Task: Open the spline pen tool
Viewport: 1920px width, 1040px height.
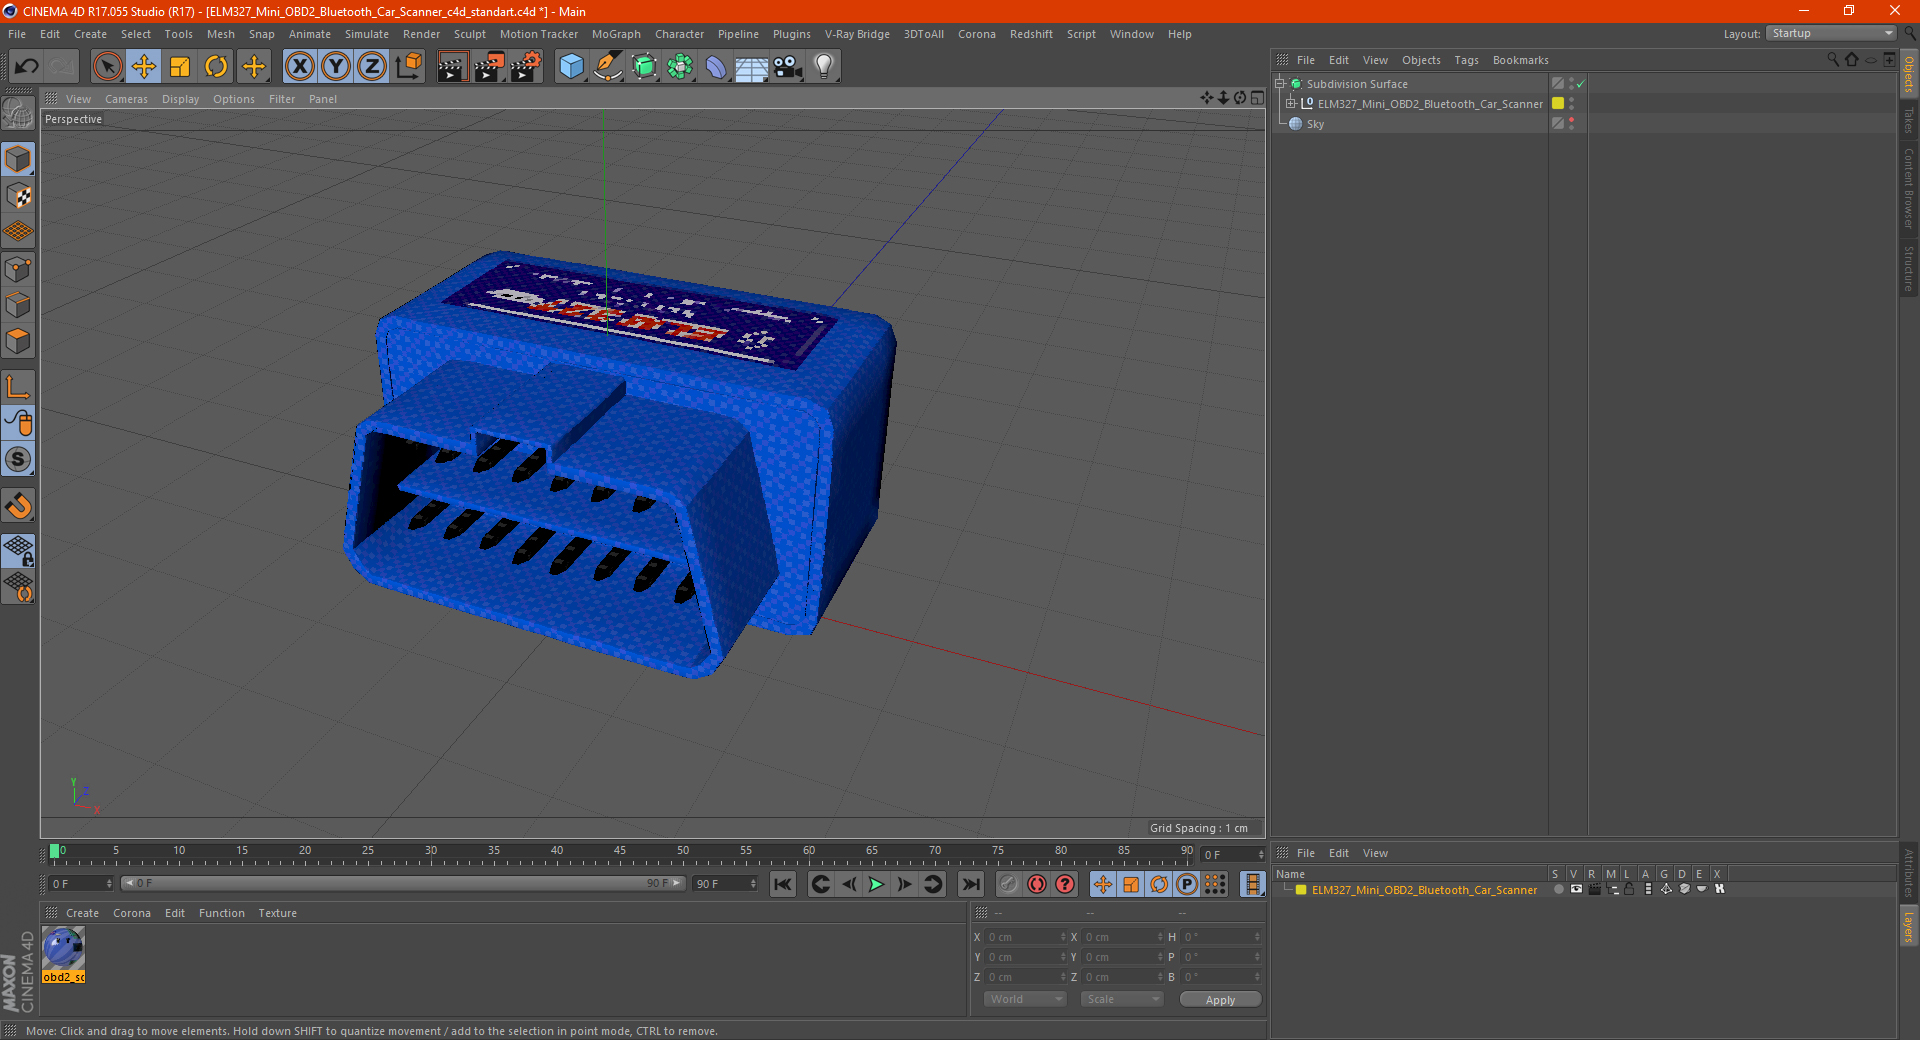Action: tap(607, 67)
